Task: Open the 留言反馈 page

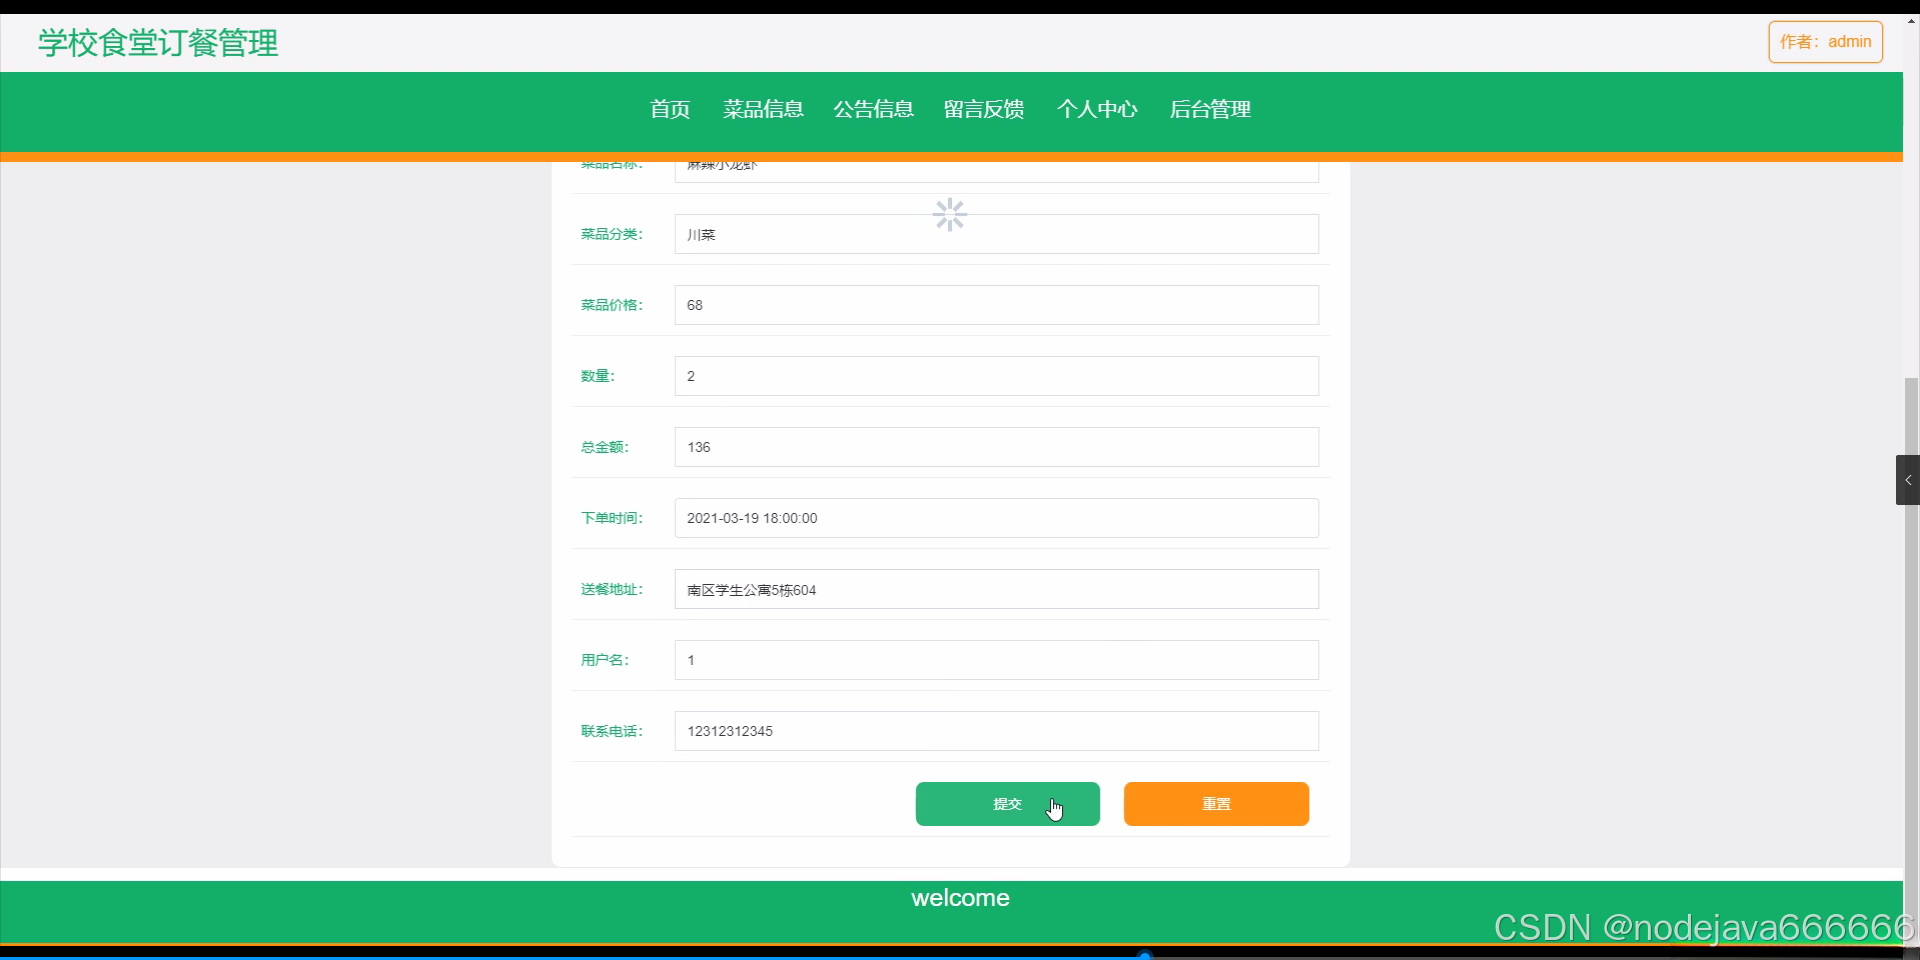Action: [984, 109]
